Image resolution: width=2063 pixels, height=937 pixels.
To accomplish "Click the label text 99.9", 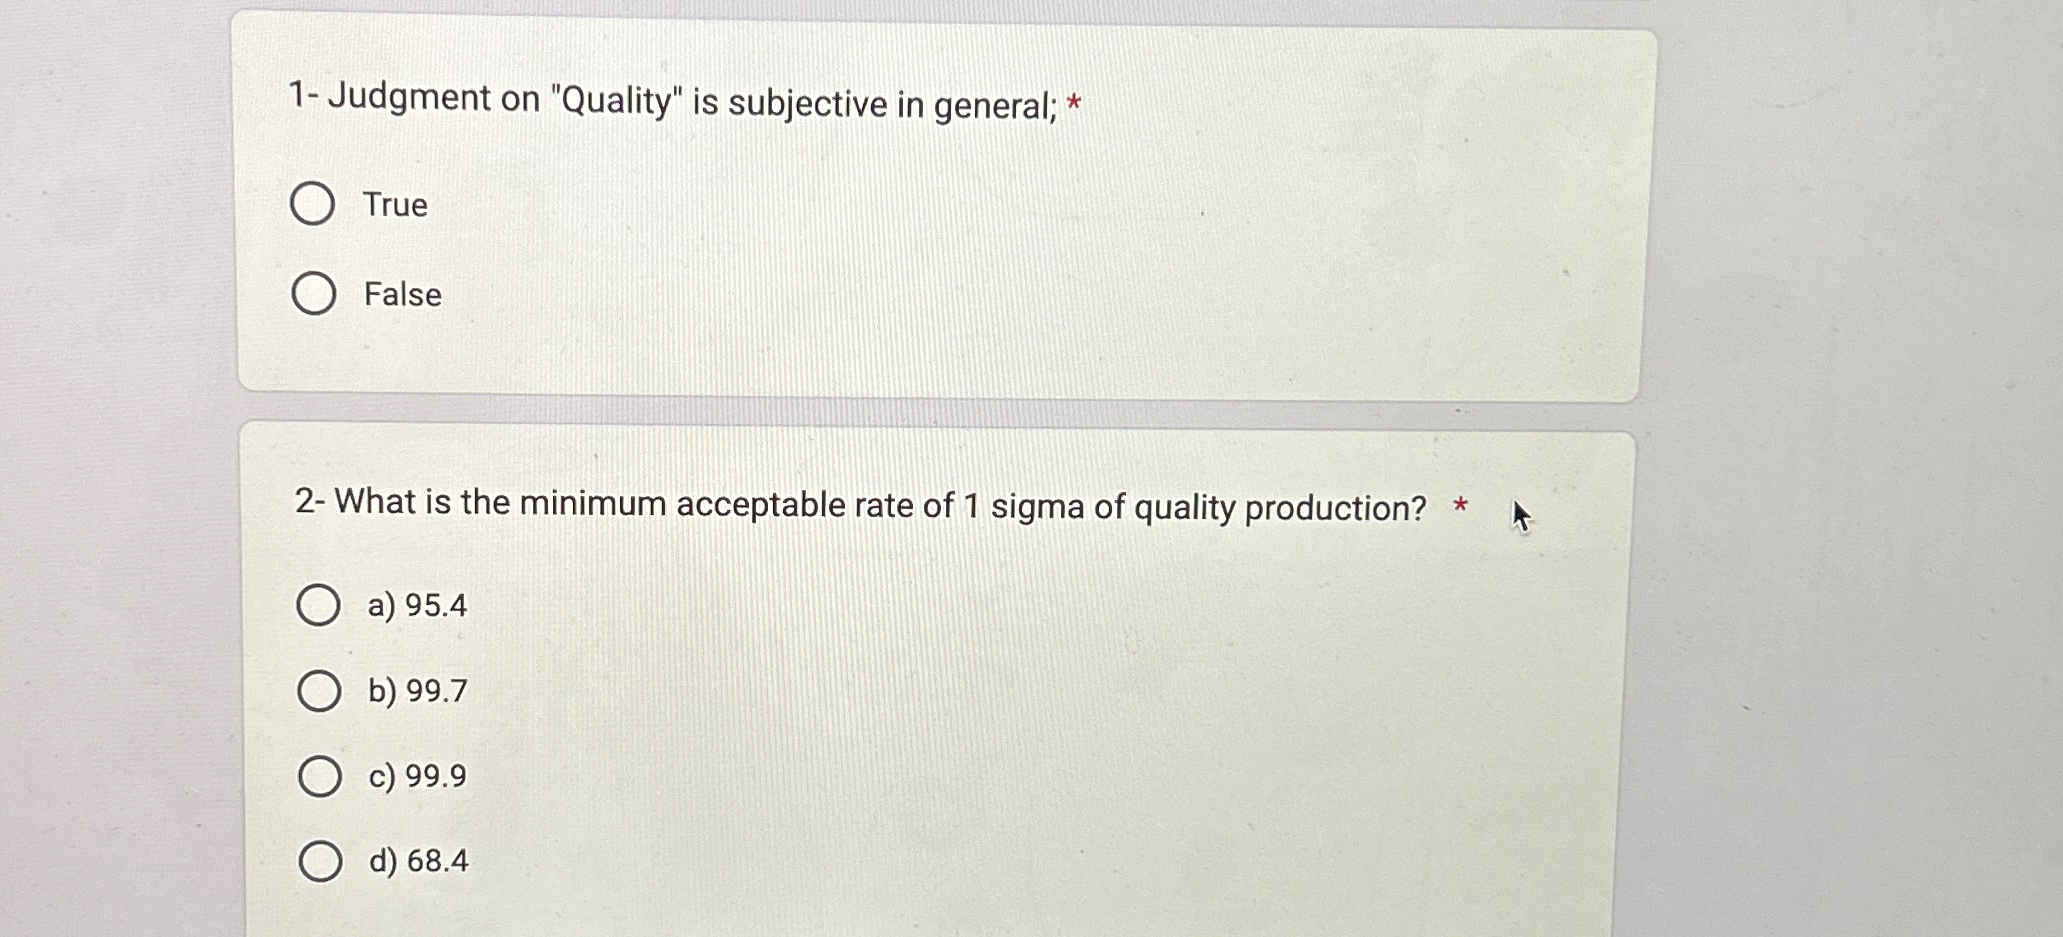I will tap(416, 776).
